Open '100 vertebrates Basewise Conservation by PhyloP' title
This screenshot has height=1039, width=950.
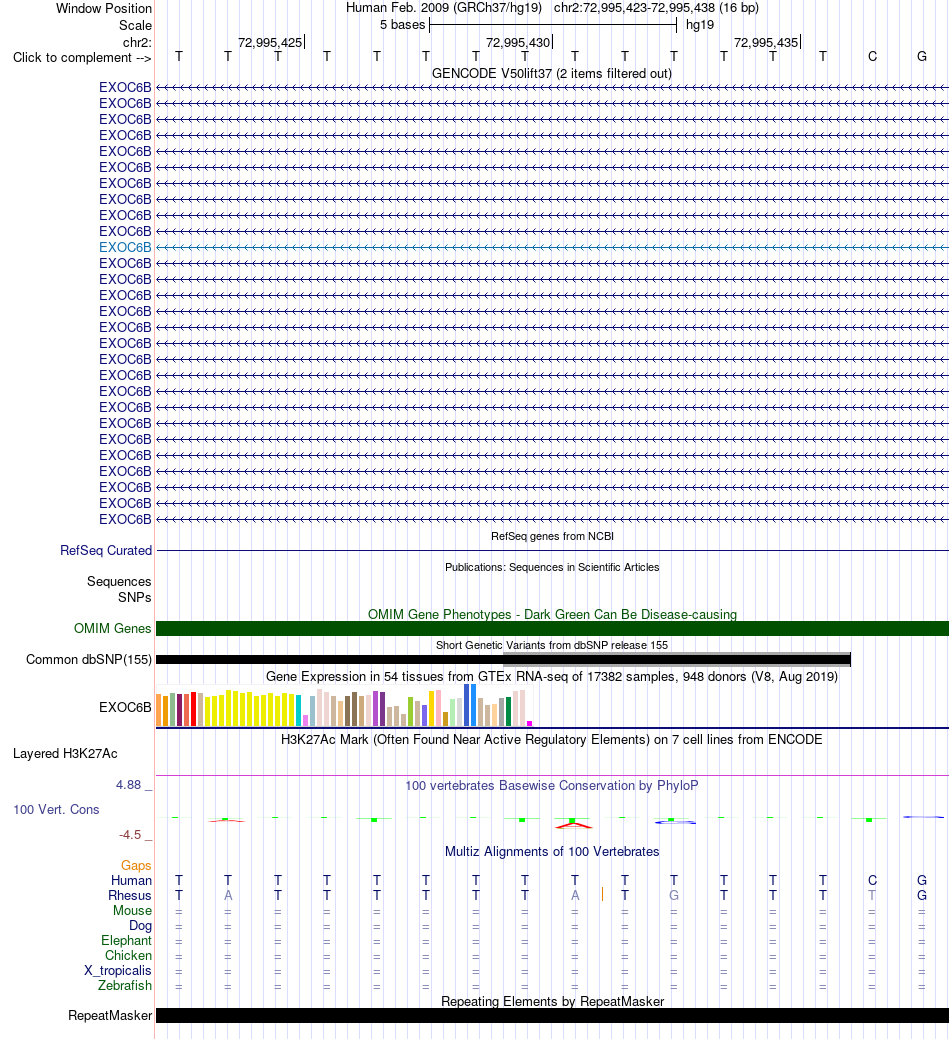(x=552, y=785)
